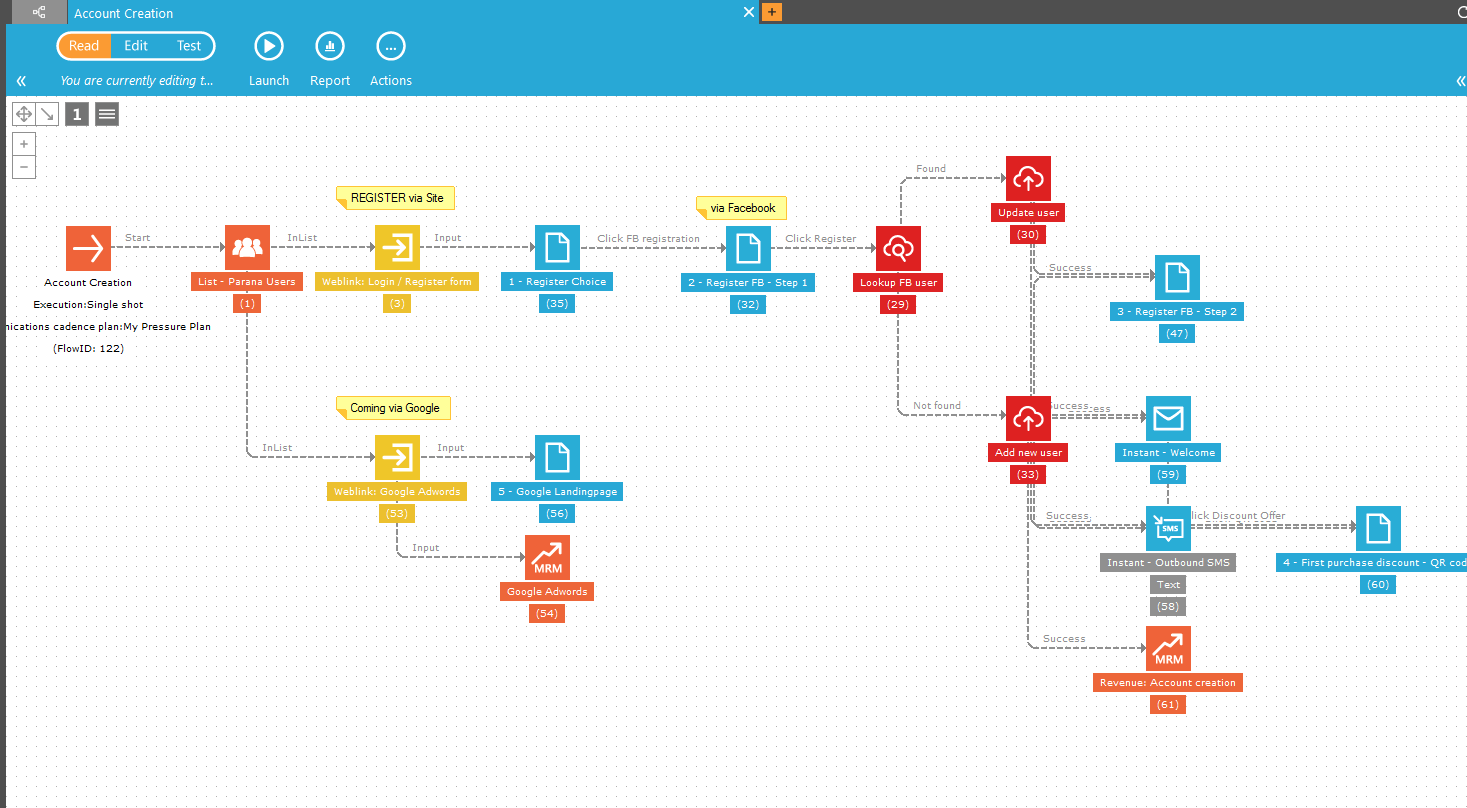
Task: Click the Instant - Welcome email icon
Action: point(1168,418)
